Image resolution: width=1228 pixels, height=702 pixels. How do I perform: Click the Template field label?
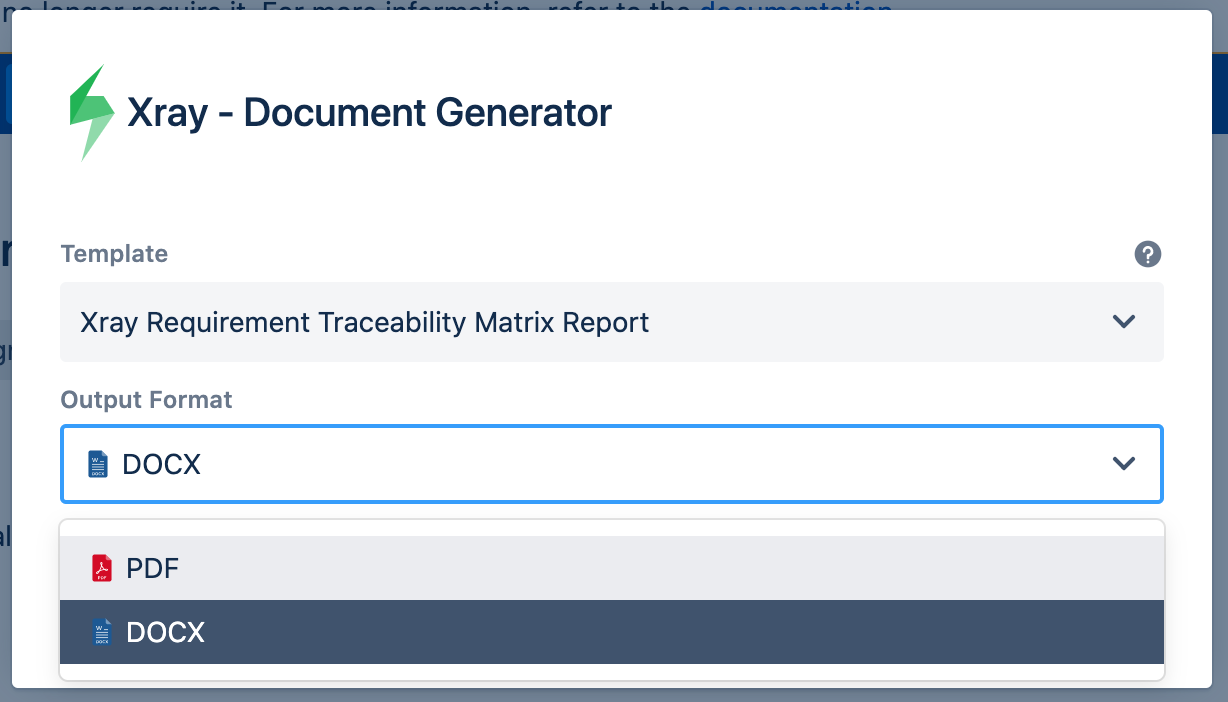tap(114, 254)
